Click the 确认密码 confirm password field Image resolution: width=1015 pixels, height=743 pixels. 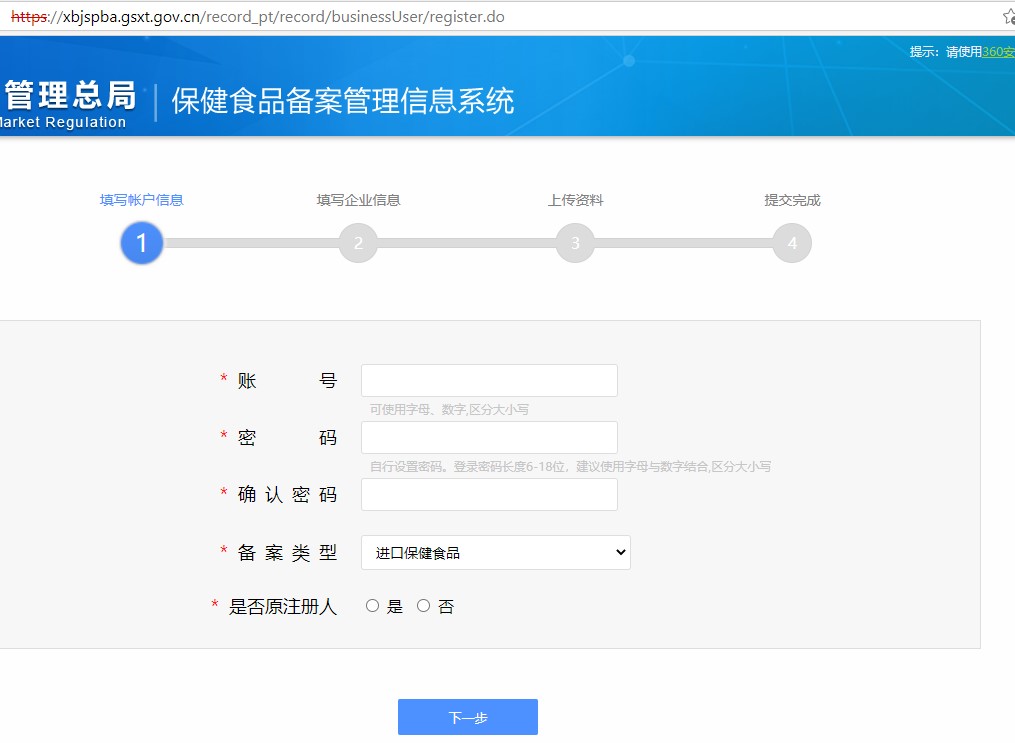[488, 494]
